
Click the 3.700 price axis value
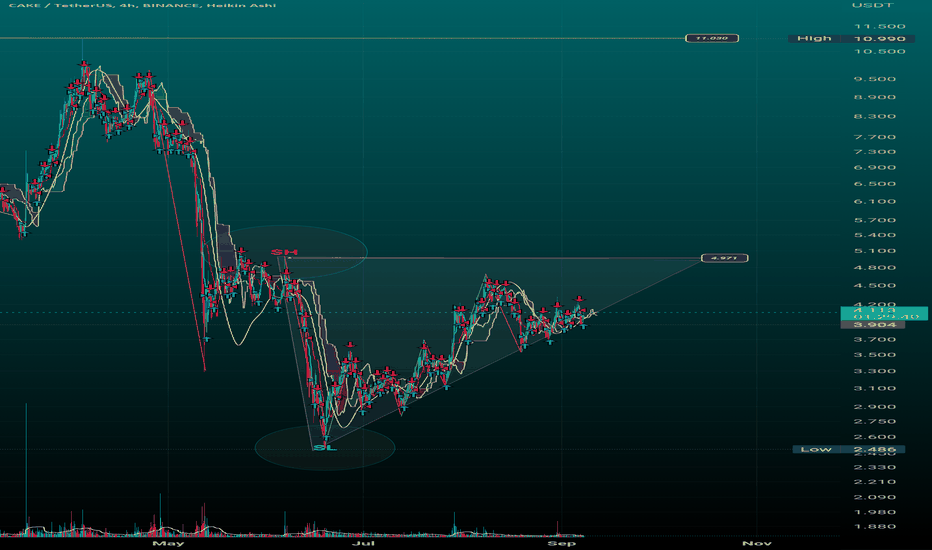(x=875, y=340)
